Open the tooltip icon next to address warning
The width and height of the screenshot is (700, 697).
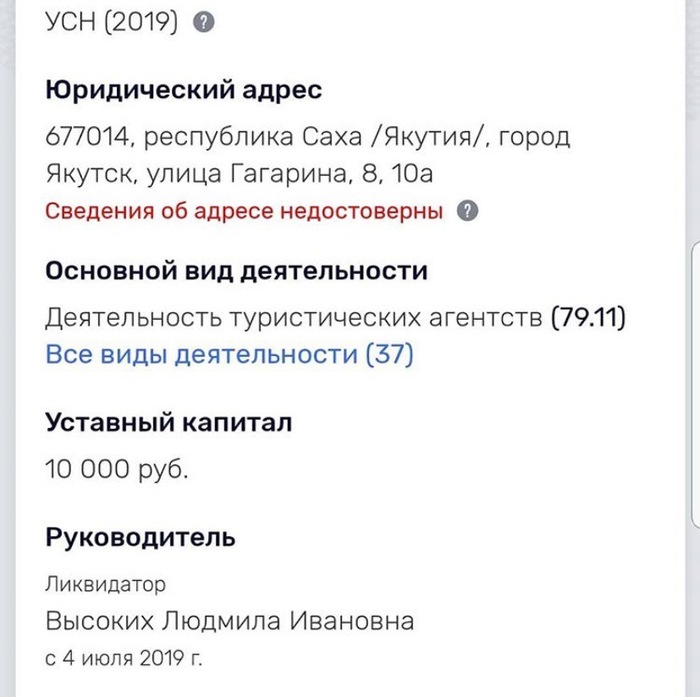point(468,212)
